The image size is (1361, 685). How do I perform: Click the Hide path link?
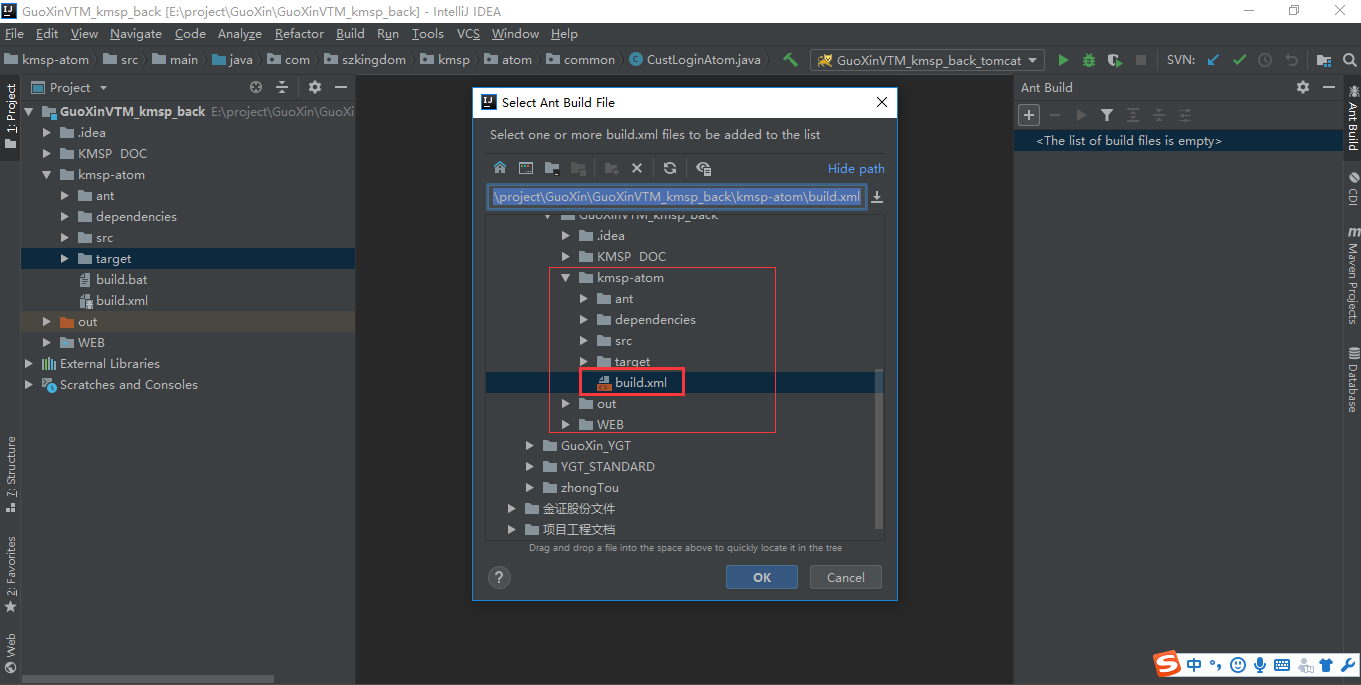856,169
